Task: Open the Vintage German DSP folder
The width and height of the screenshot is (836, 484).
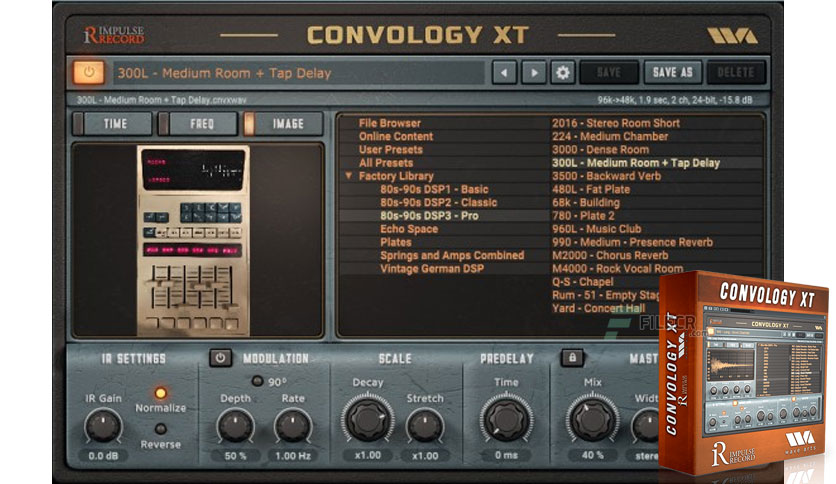Action: pyautogui.click(x=432, y=269)
